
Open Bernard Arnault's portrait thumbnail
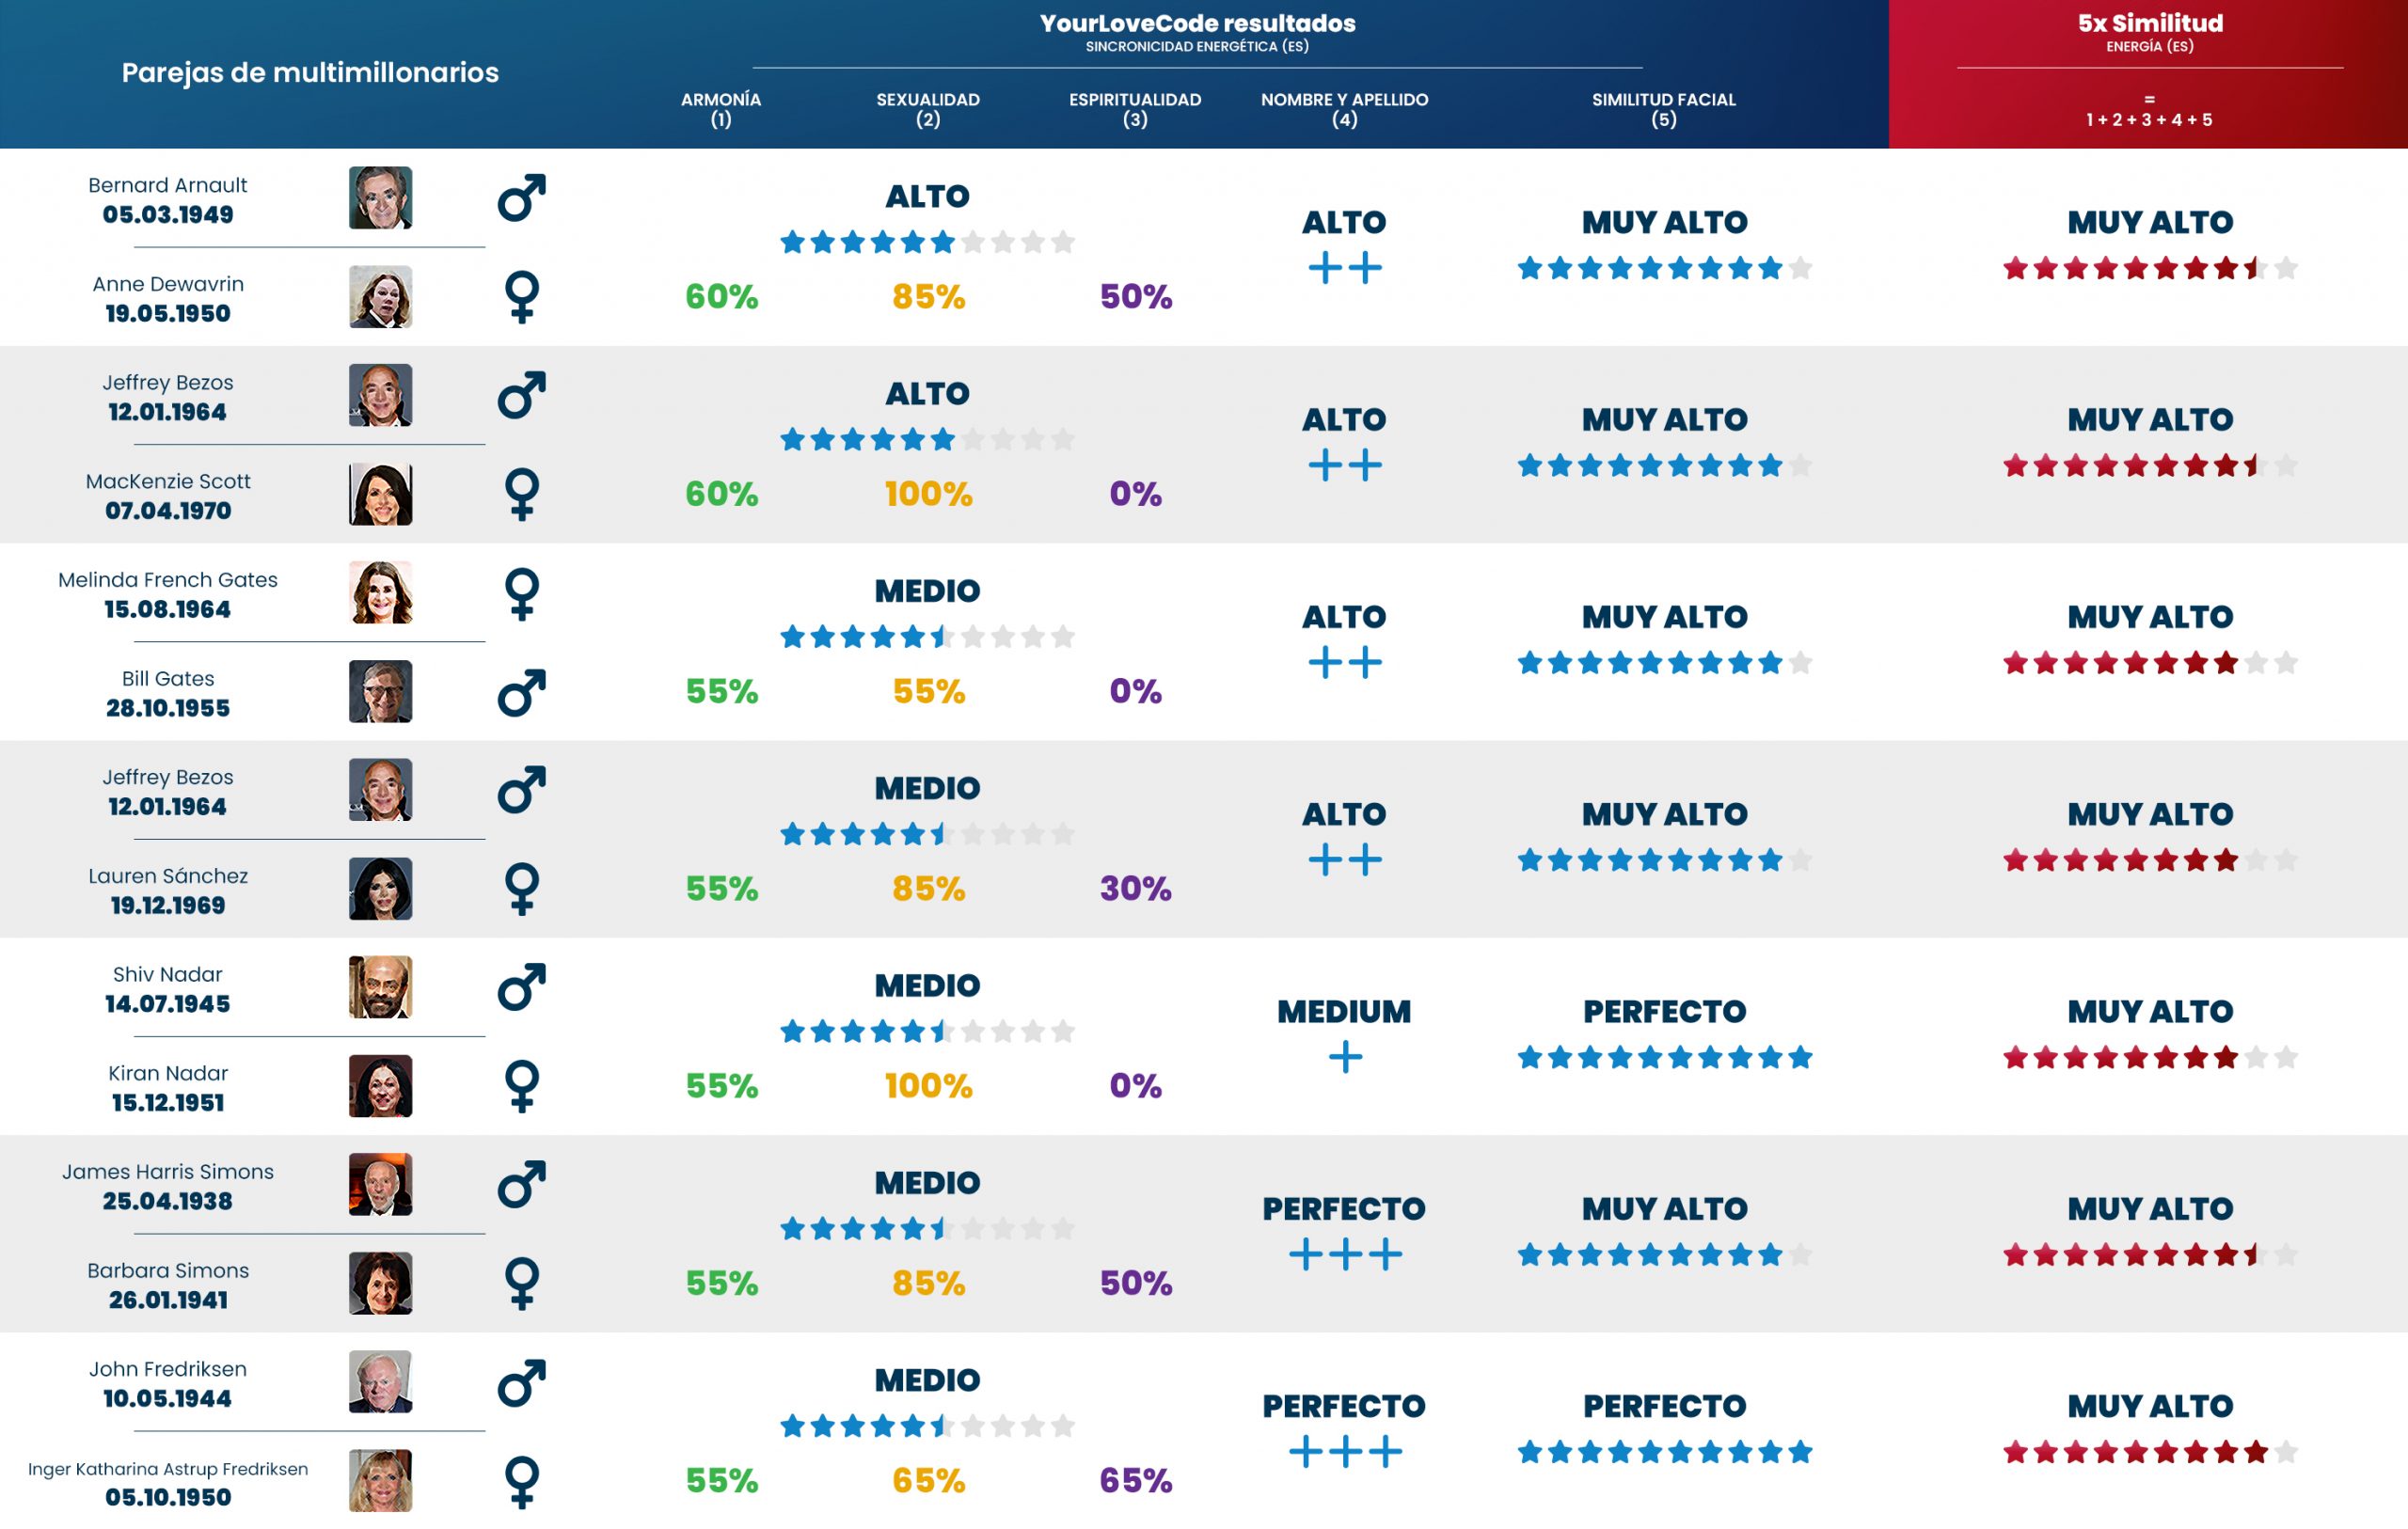coord(380,198)
